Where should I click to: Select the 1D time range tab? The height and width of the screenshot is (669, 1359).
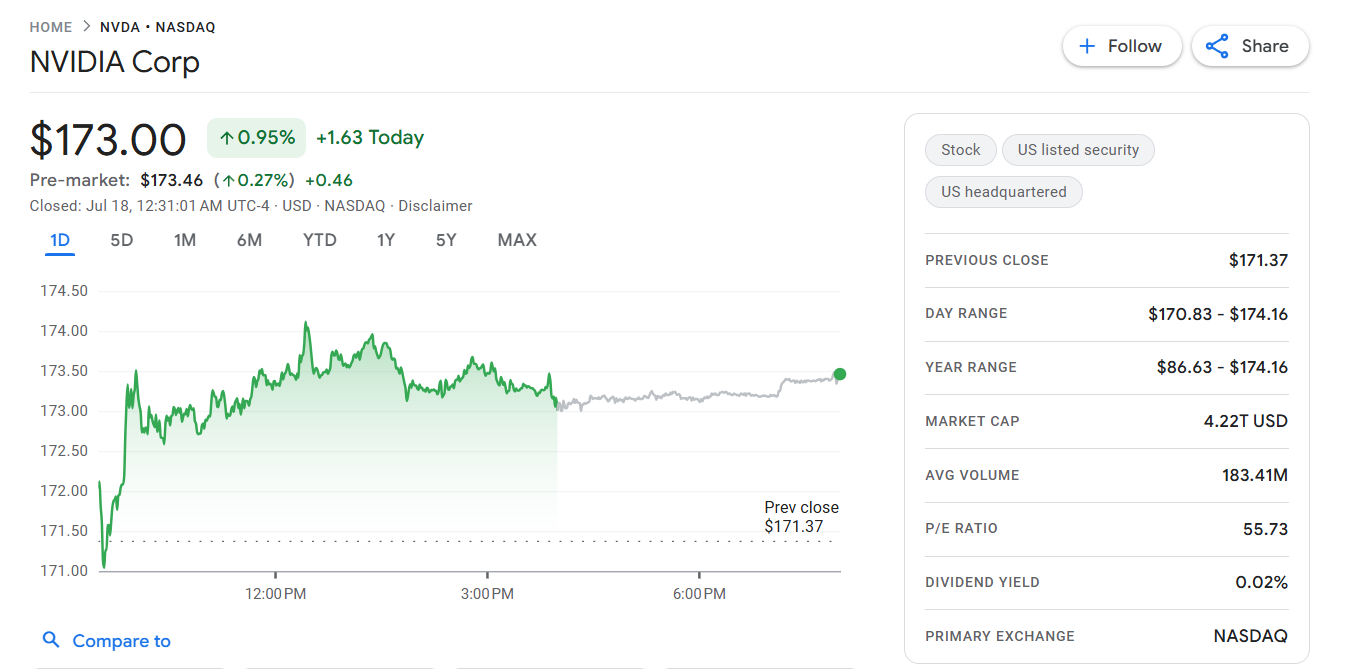60,240
